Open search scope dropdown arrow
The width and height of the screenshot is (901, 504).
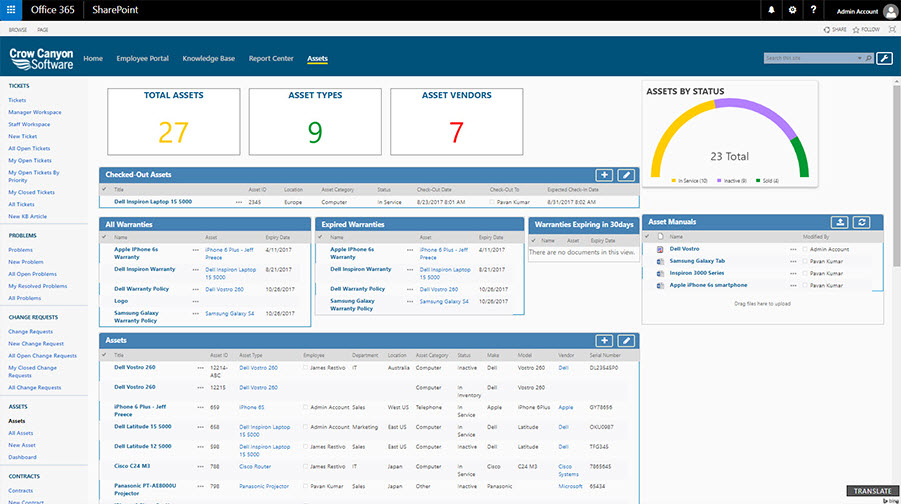[860, 58]
